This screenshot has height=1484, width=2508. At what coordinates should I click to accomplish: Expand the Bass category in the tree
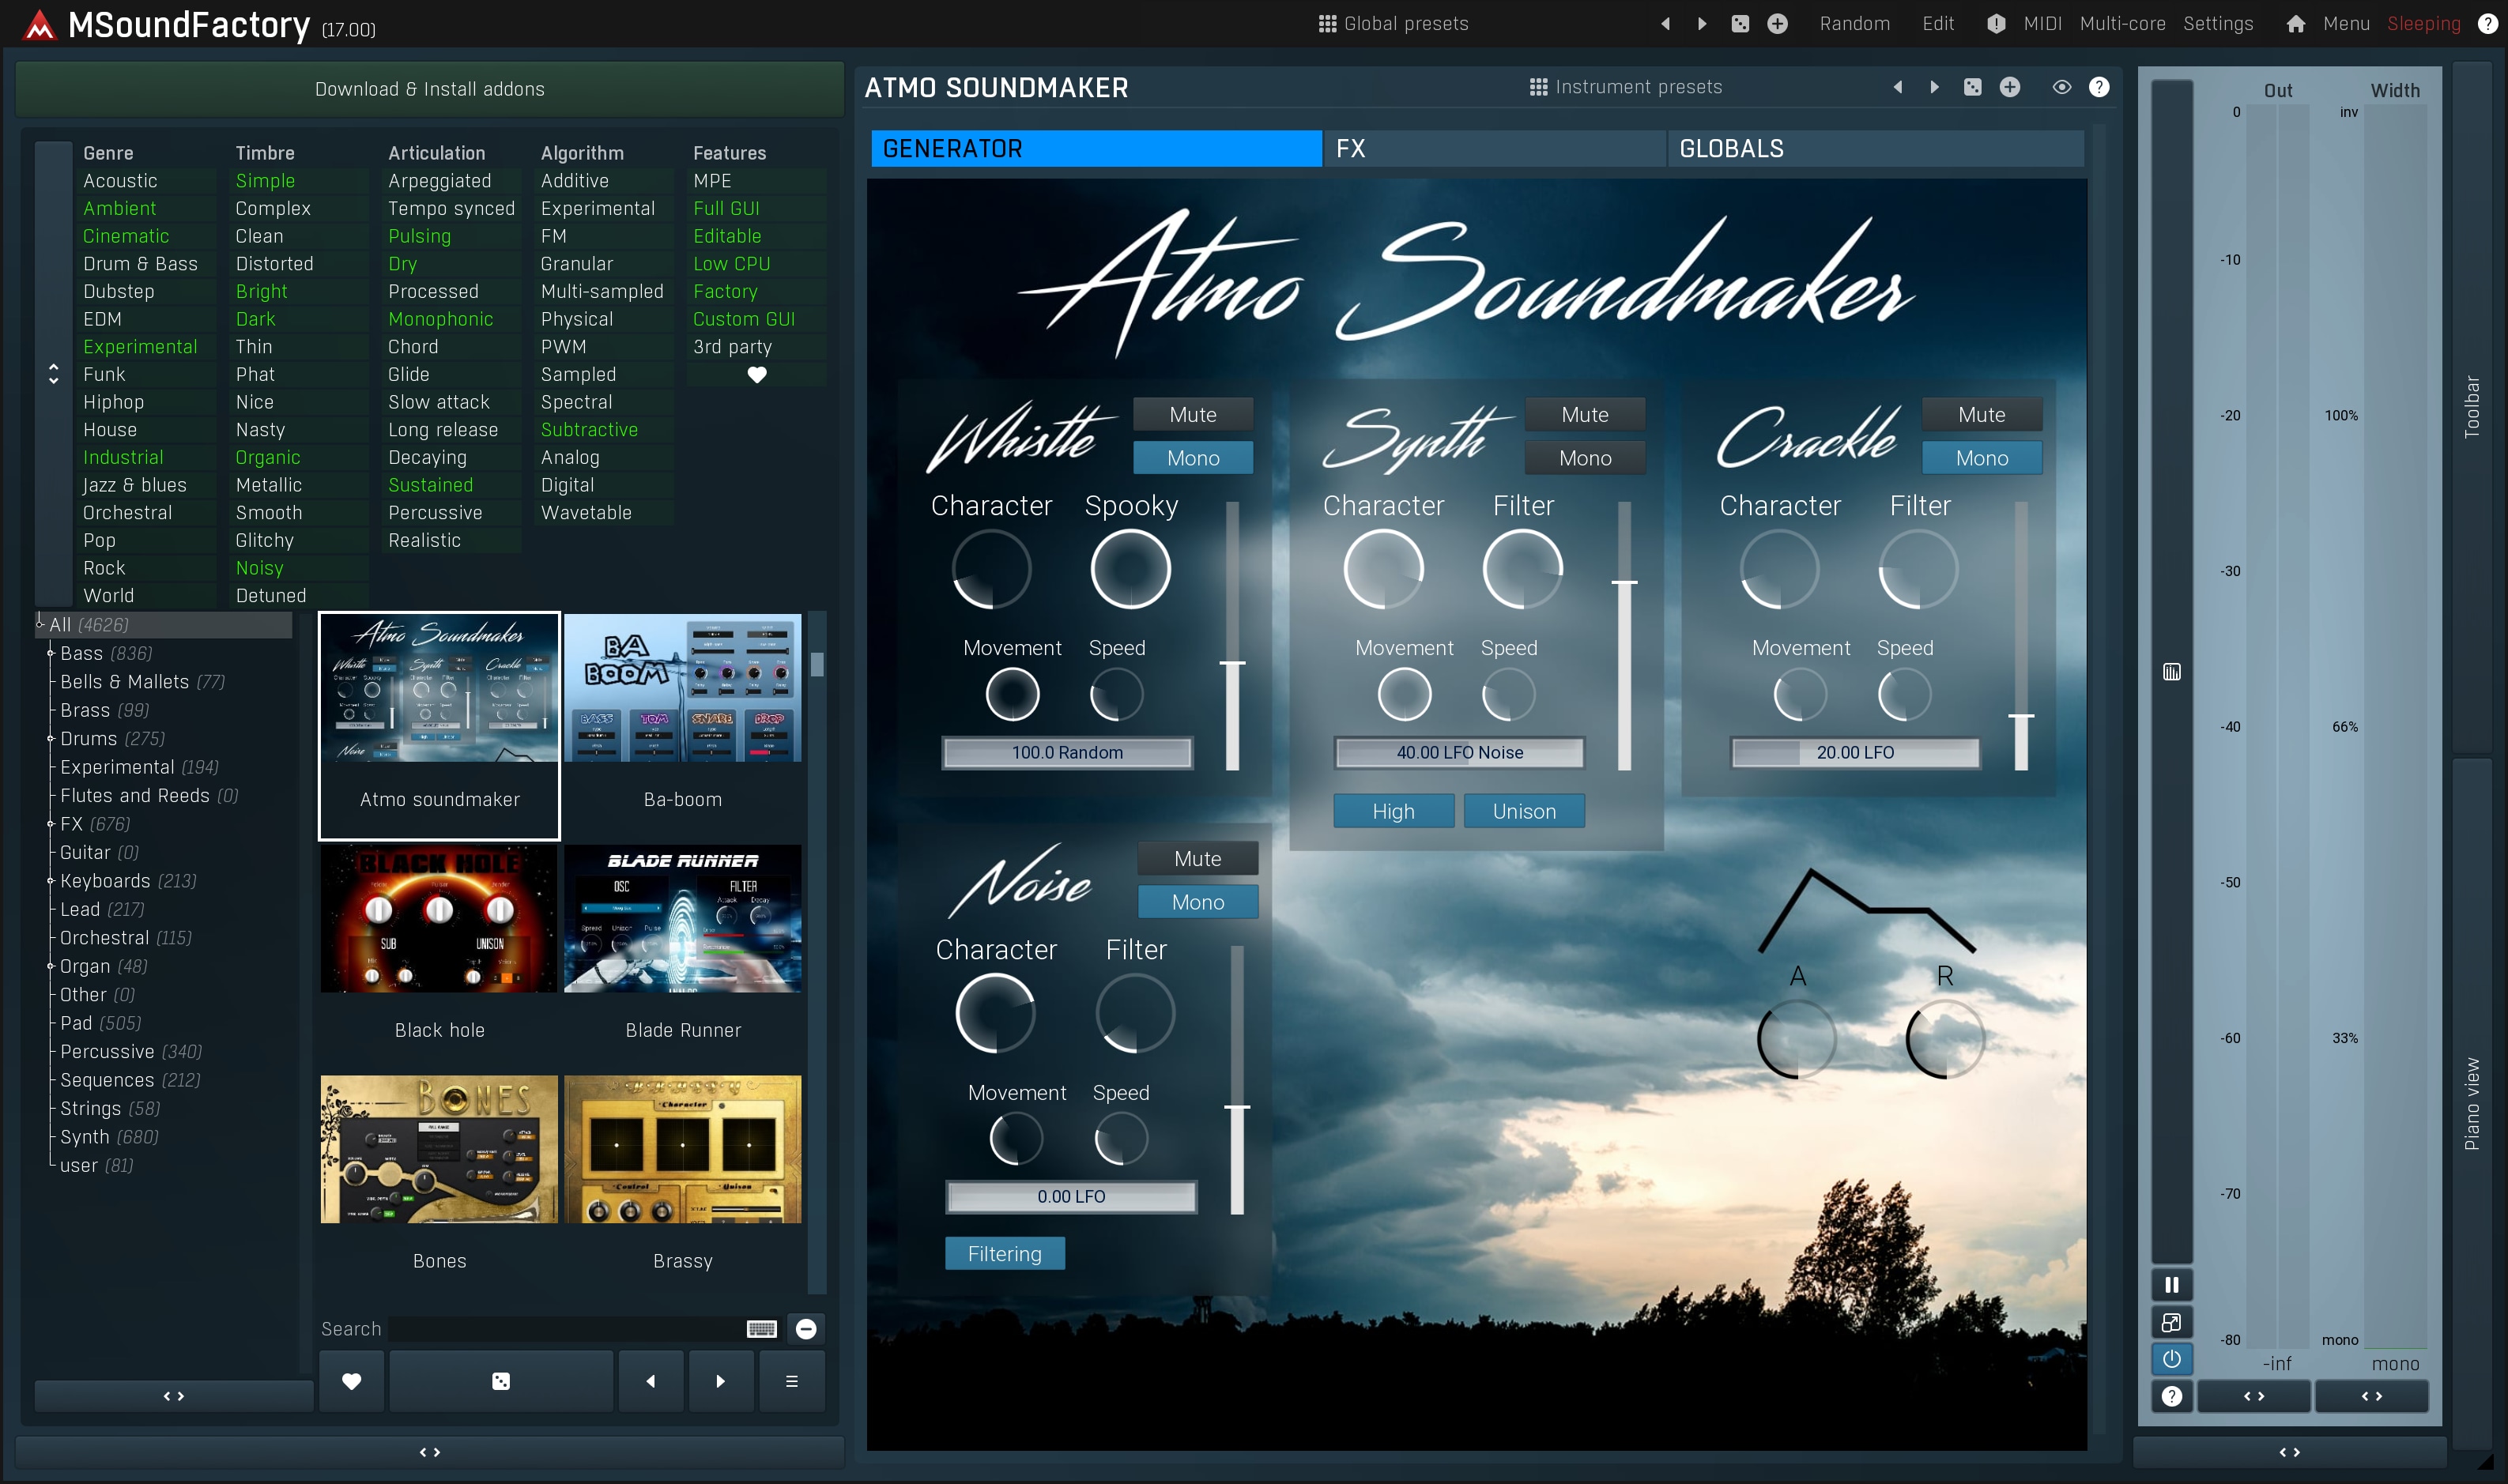[51, 653]
